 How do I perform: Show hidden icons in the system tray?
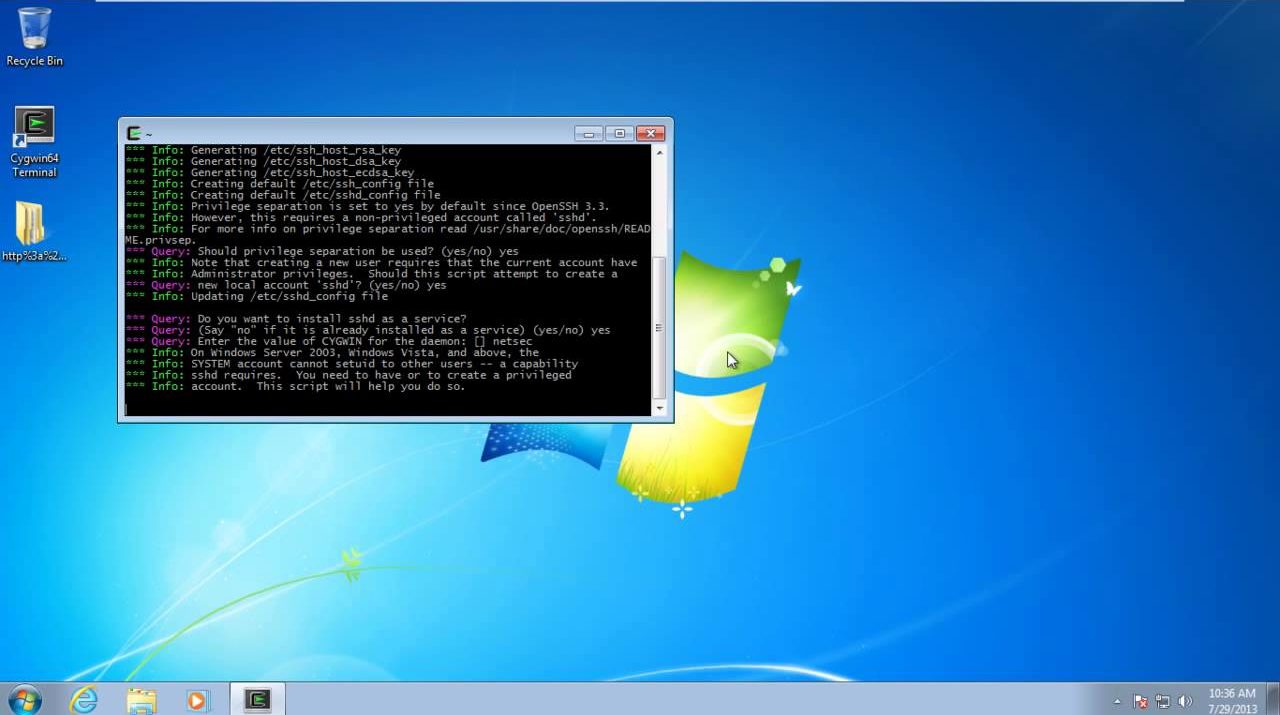[x=1118, y=701]
